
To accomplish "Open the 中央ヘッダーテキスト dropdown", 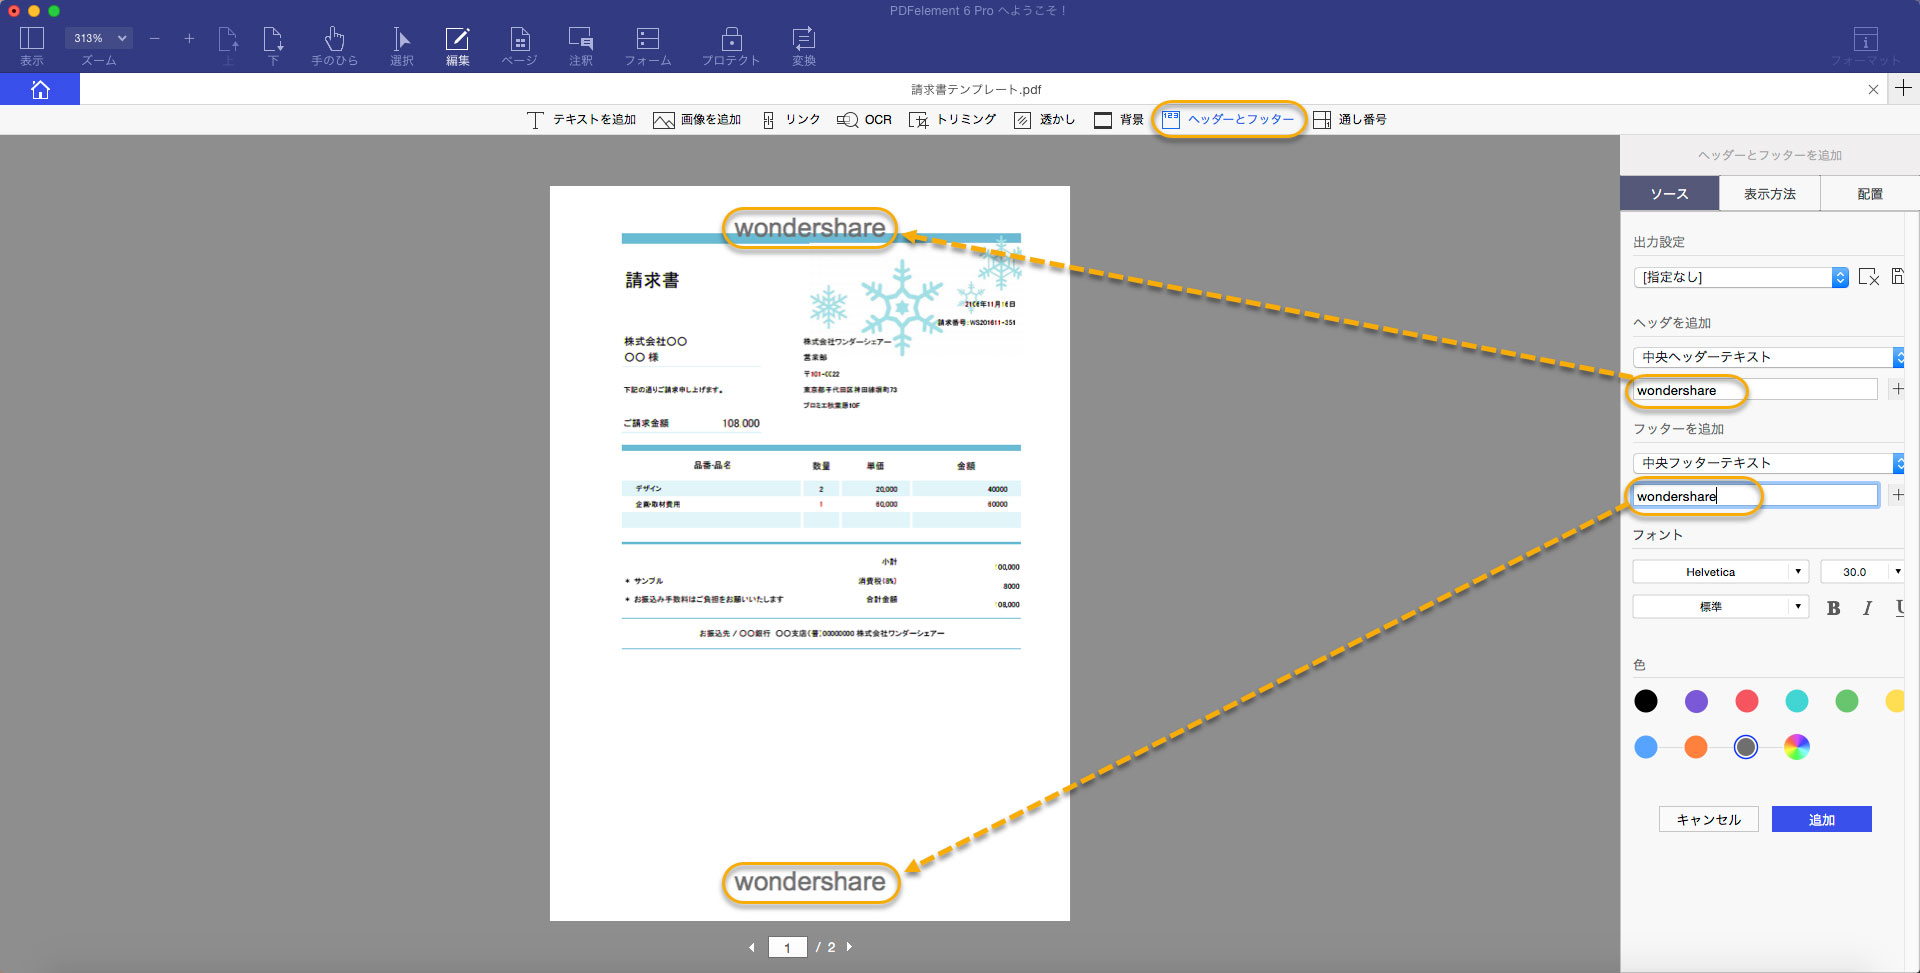I will [x=1768, y=357].
